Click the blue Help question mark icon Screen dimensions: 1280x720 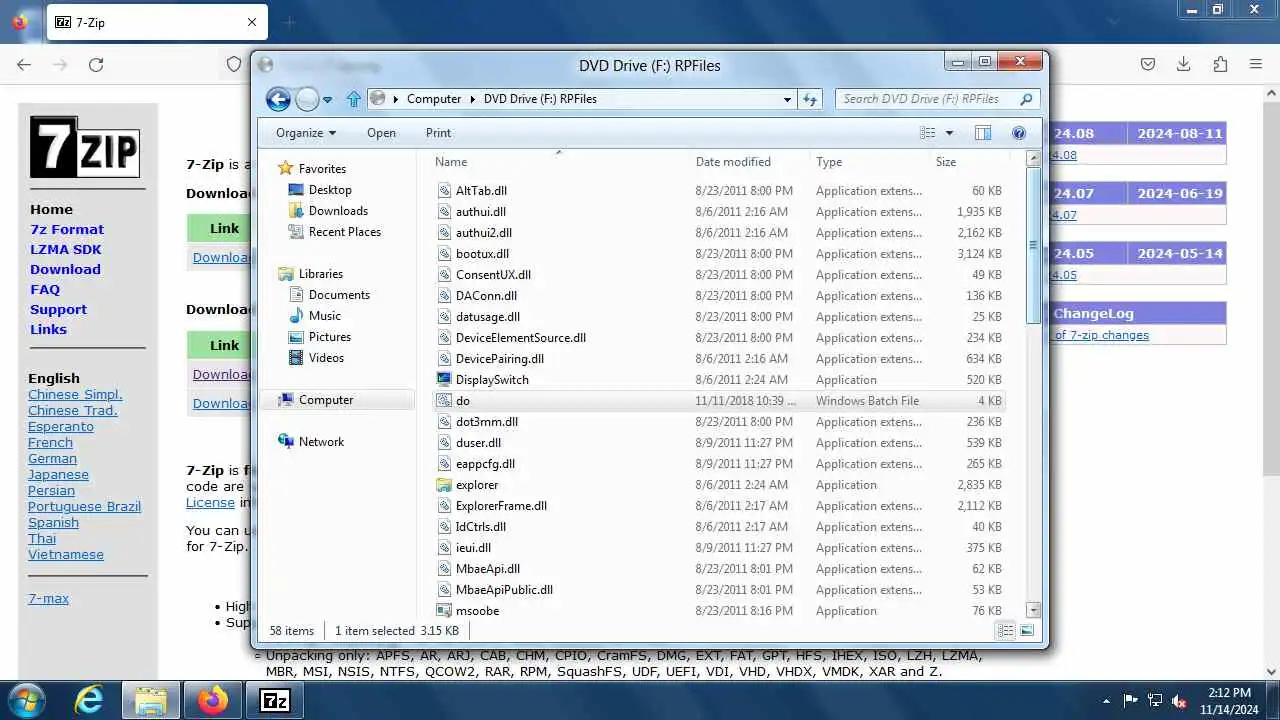[1019, 133]
